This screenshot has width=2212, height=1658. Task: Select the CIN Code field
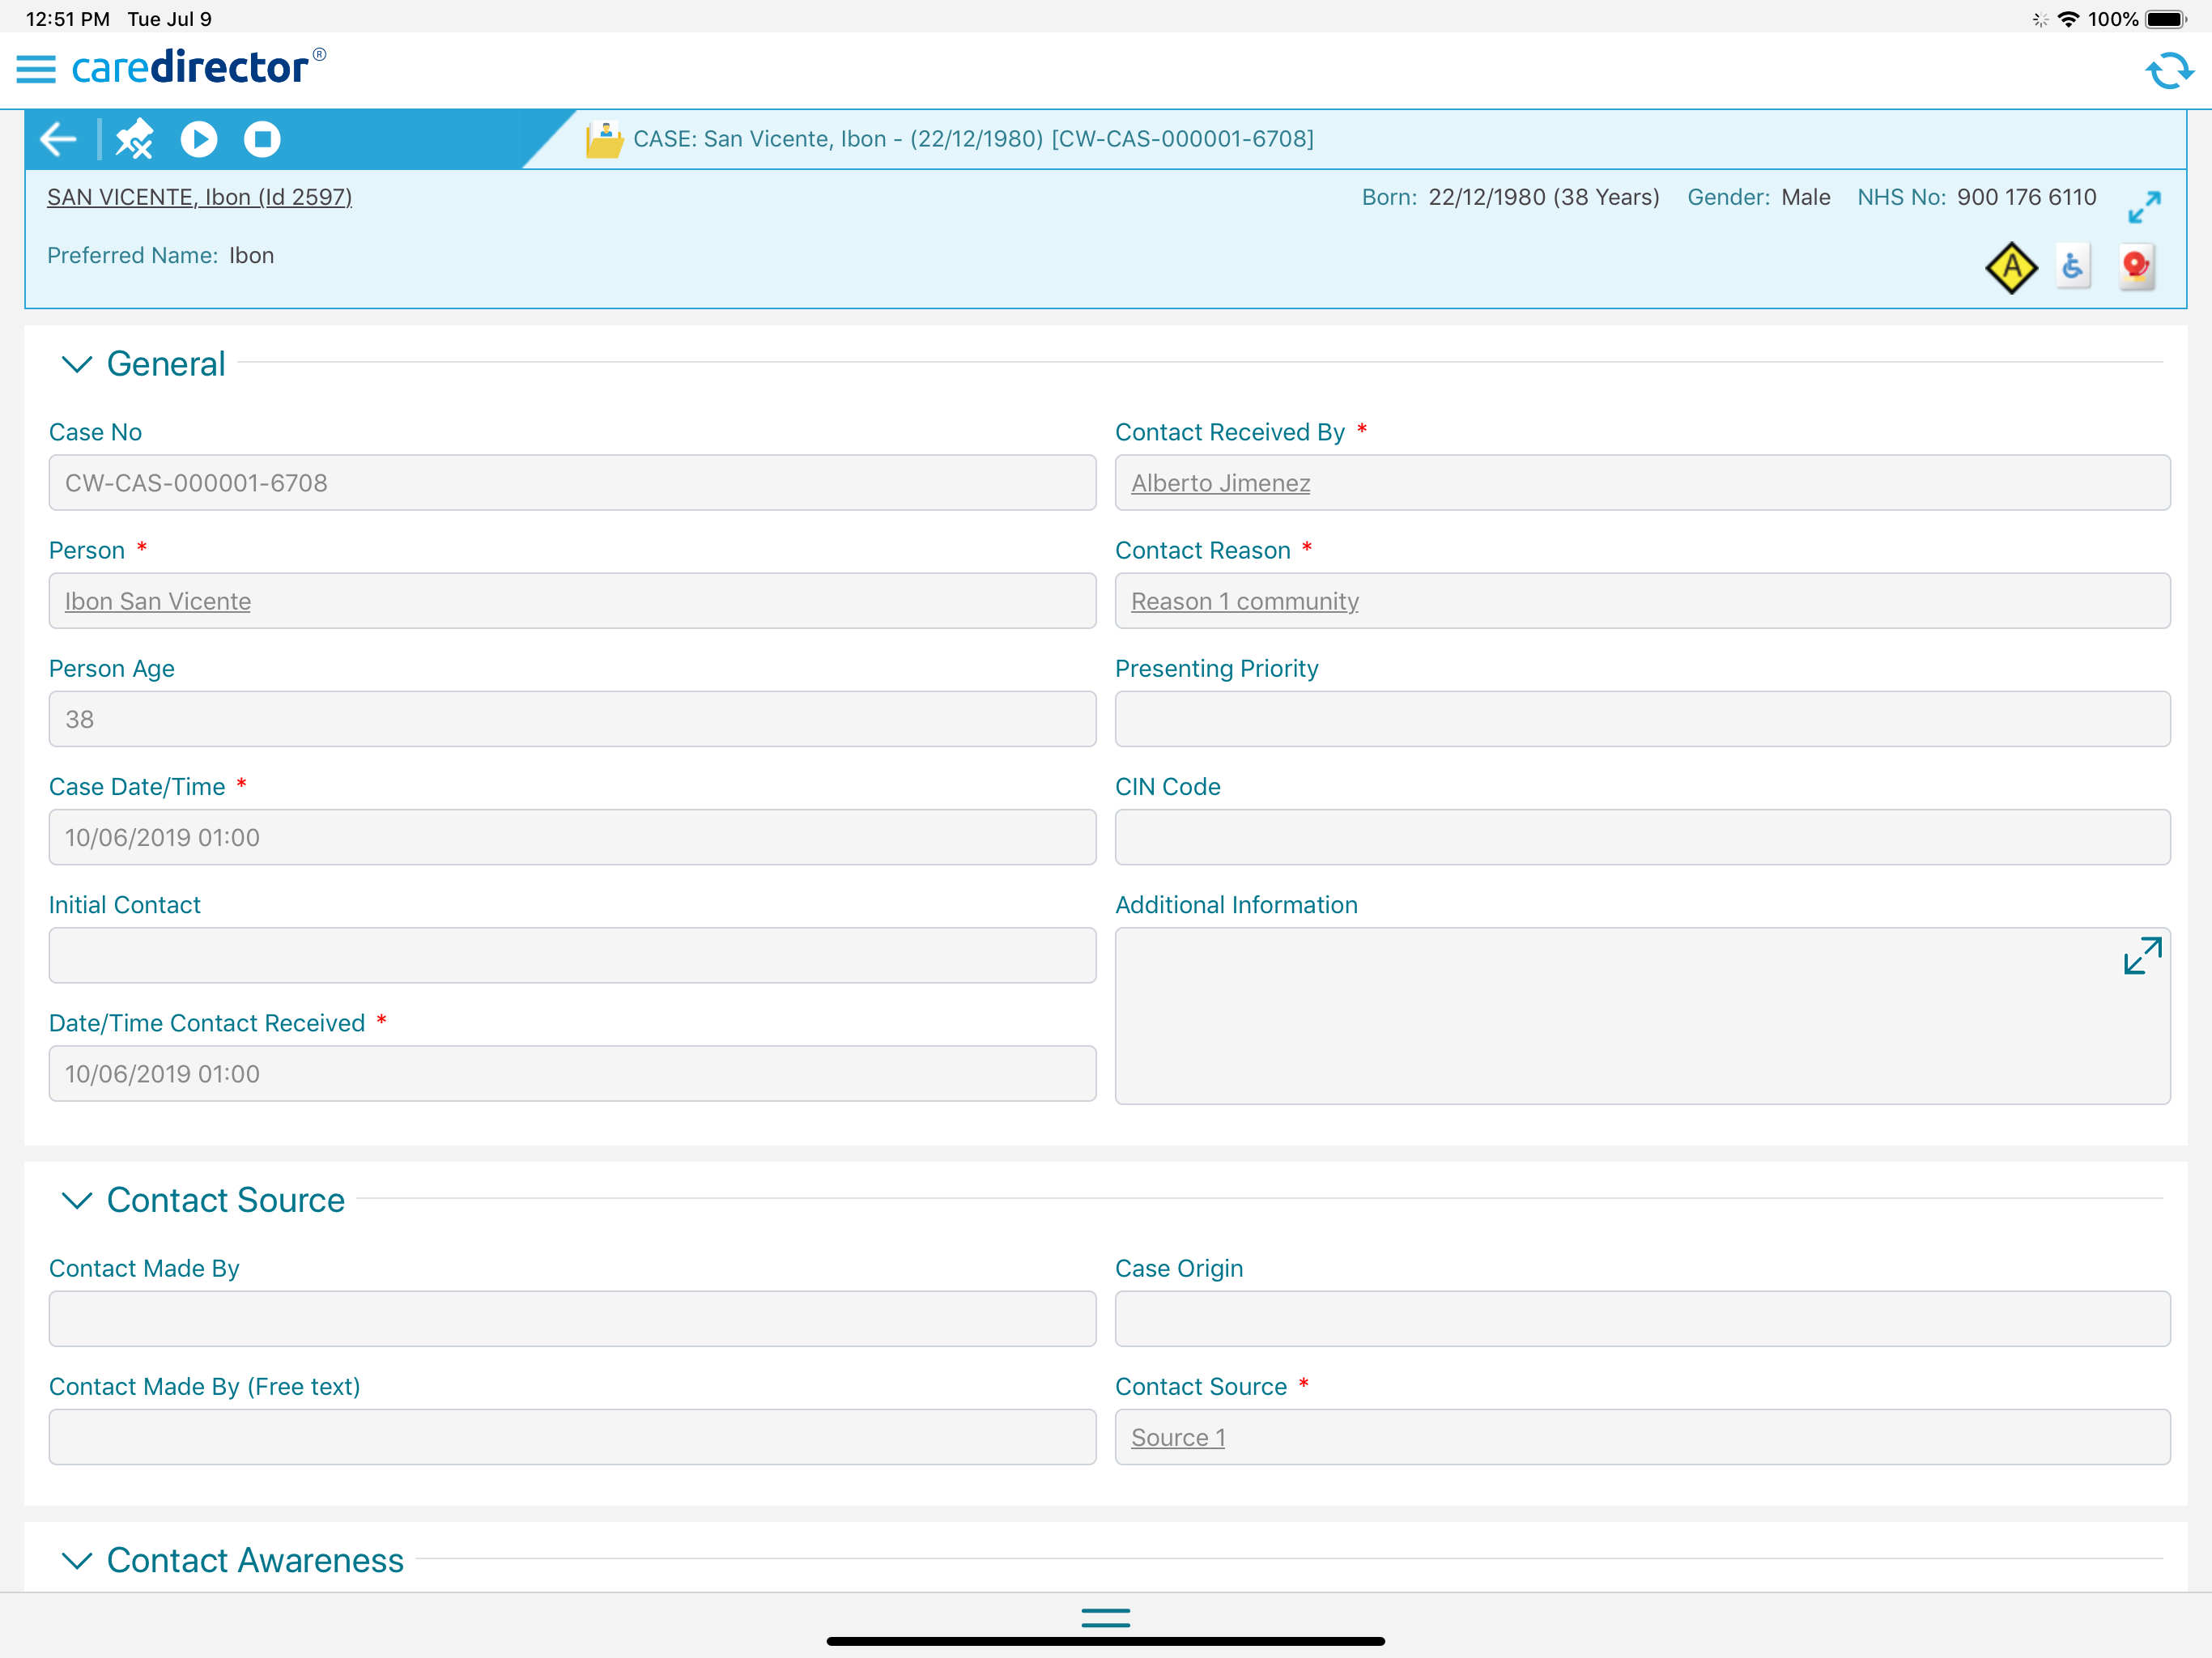pyautogui.click(x=1642, y=837)
